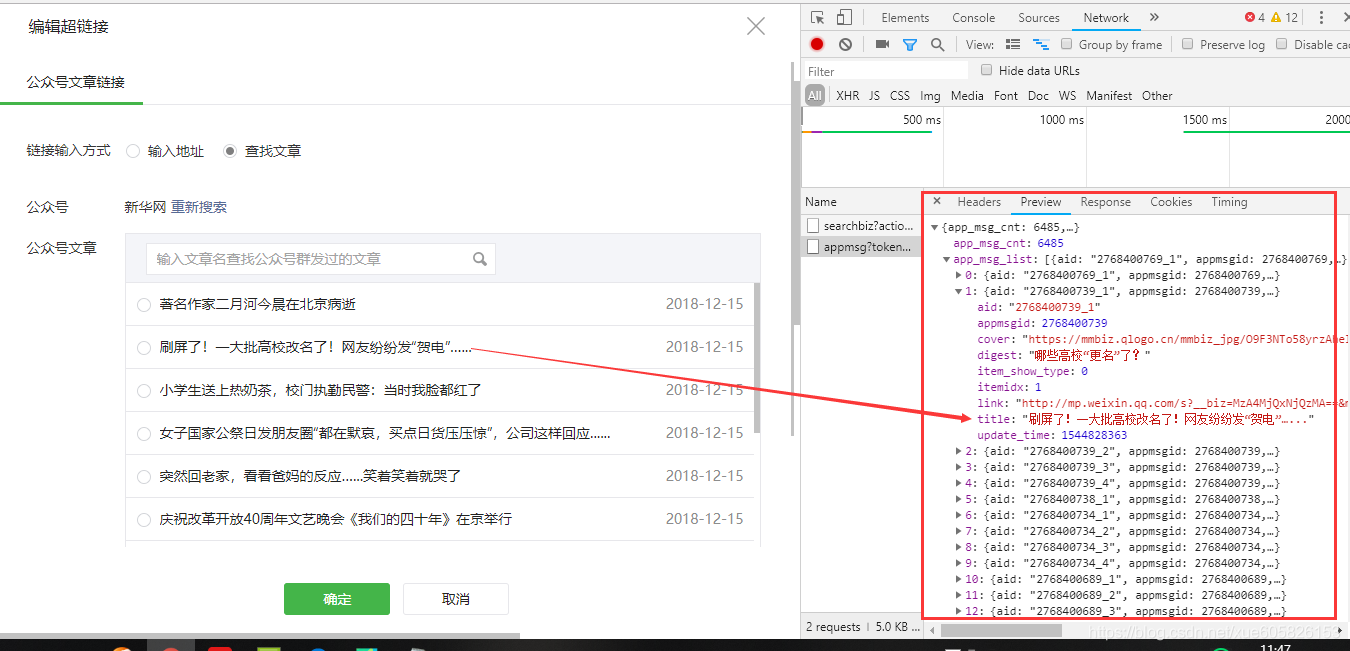This screenshot has height=651, width=1350.
Task: Collapse the root app_msg_cnt JSON object
Action: click(x=934, y=227)
